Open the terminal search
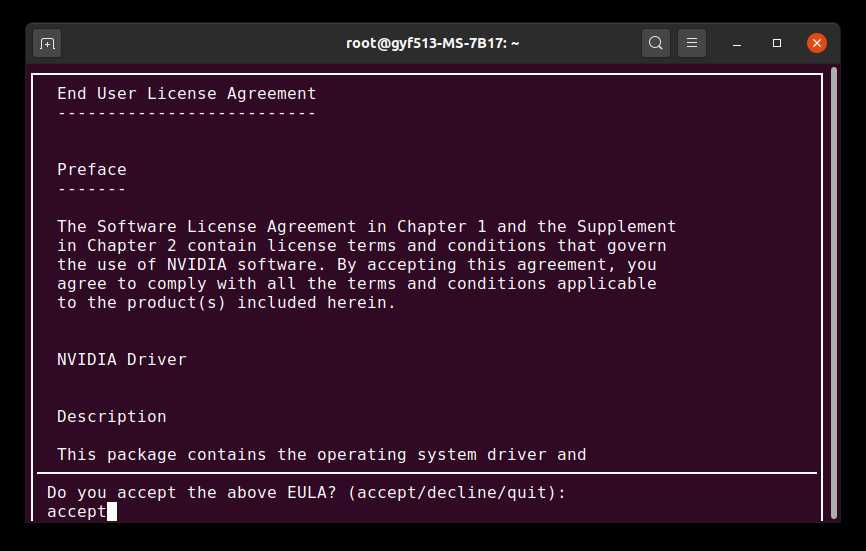The width and height of the screenshot is (866, 551). click(x=656, y=43)
